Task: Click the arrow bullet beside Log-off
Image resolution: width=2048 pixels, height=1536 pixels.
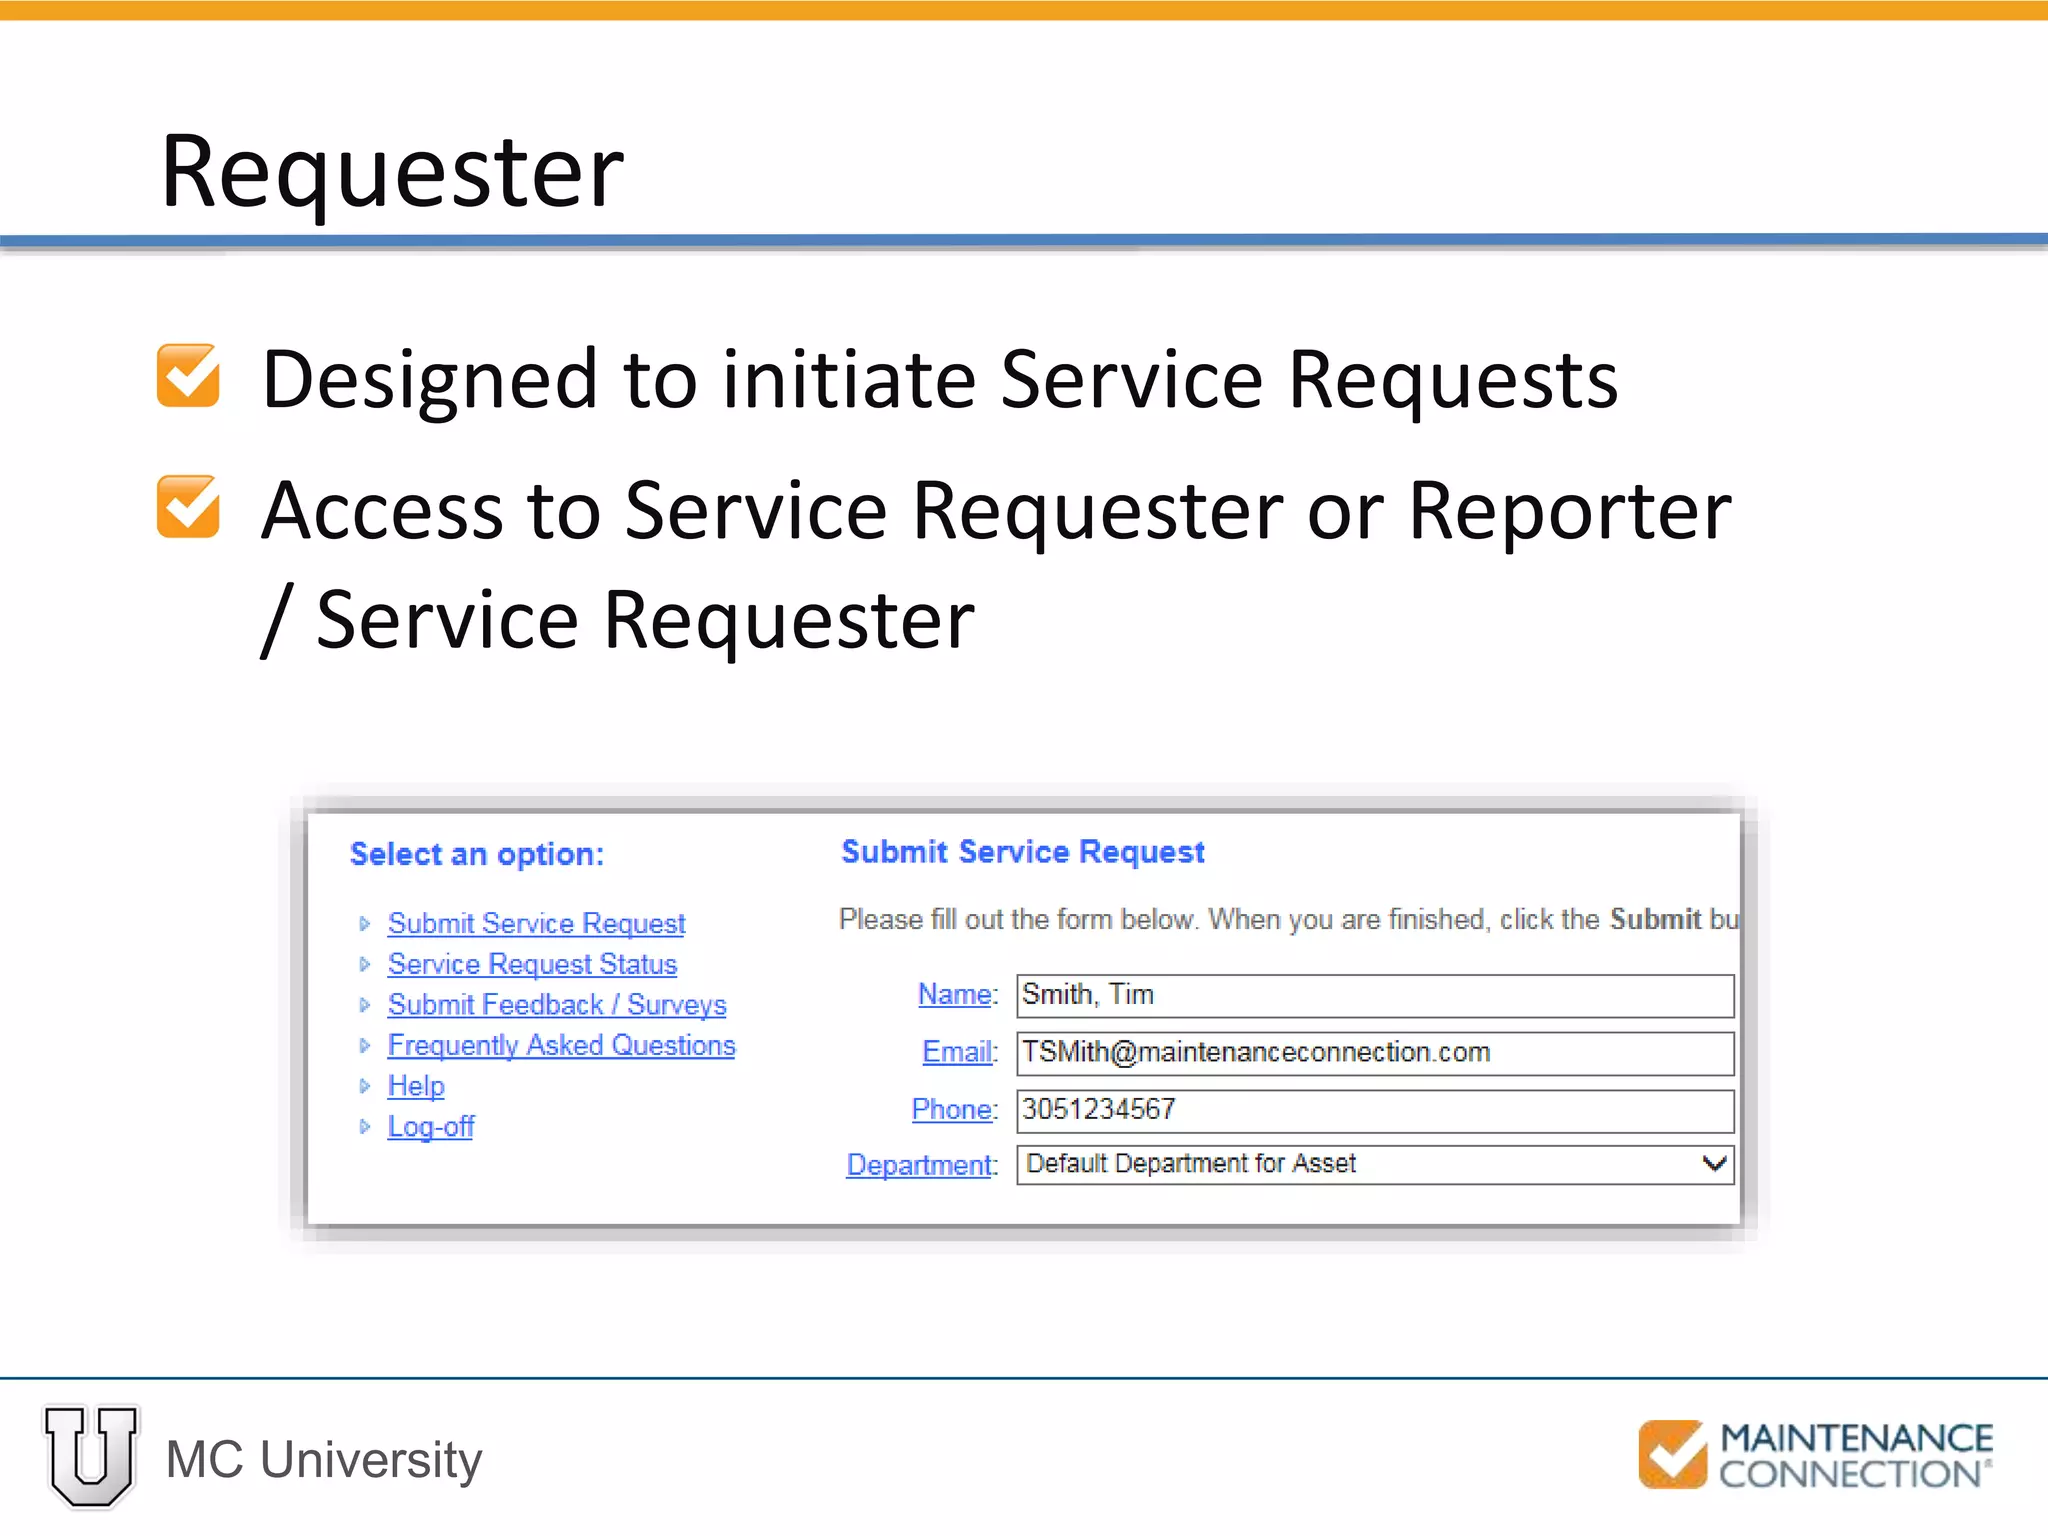Action: 365,1127
